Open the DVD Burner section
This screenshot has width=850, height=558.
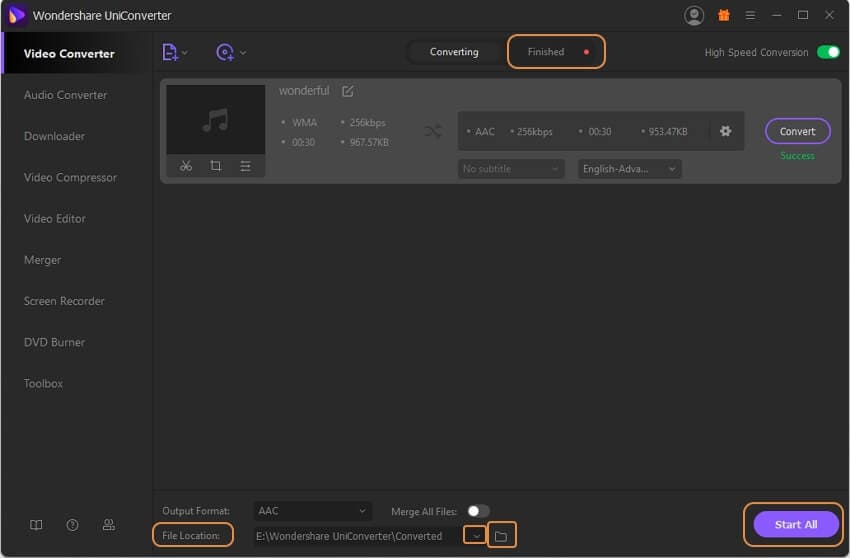(x=54, y=342)
